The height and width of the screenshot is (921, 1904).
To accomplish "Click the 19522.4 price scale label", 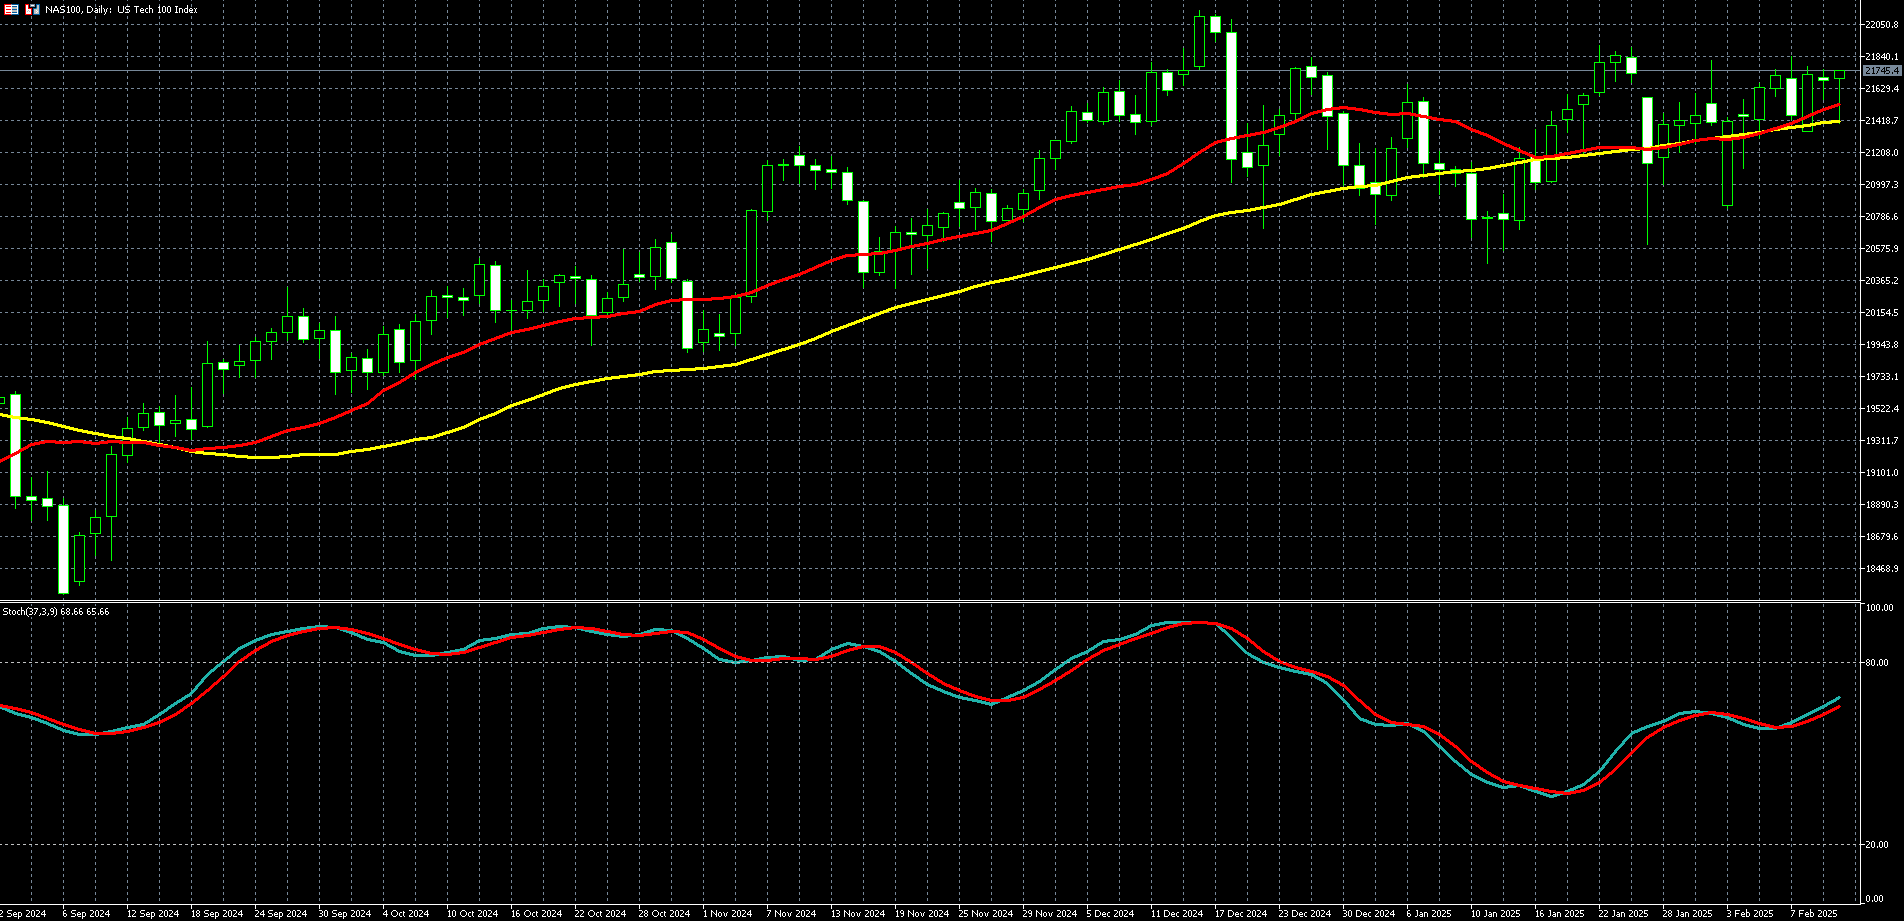I will pos(1882,409).
